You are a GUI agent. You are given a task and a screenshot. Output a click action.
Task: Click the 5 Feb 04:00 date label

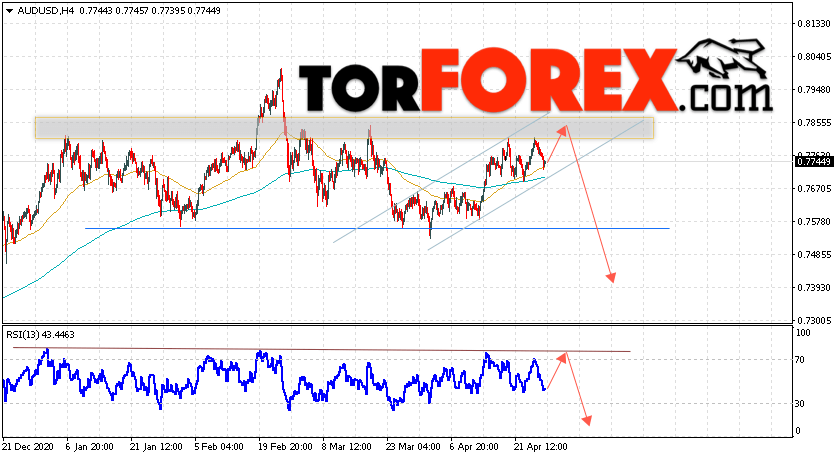[219, 447]
